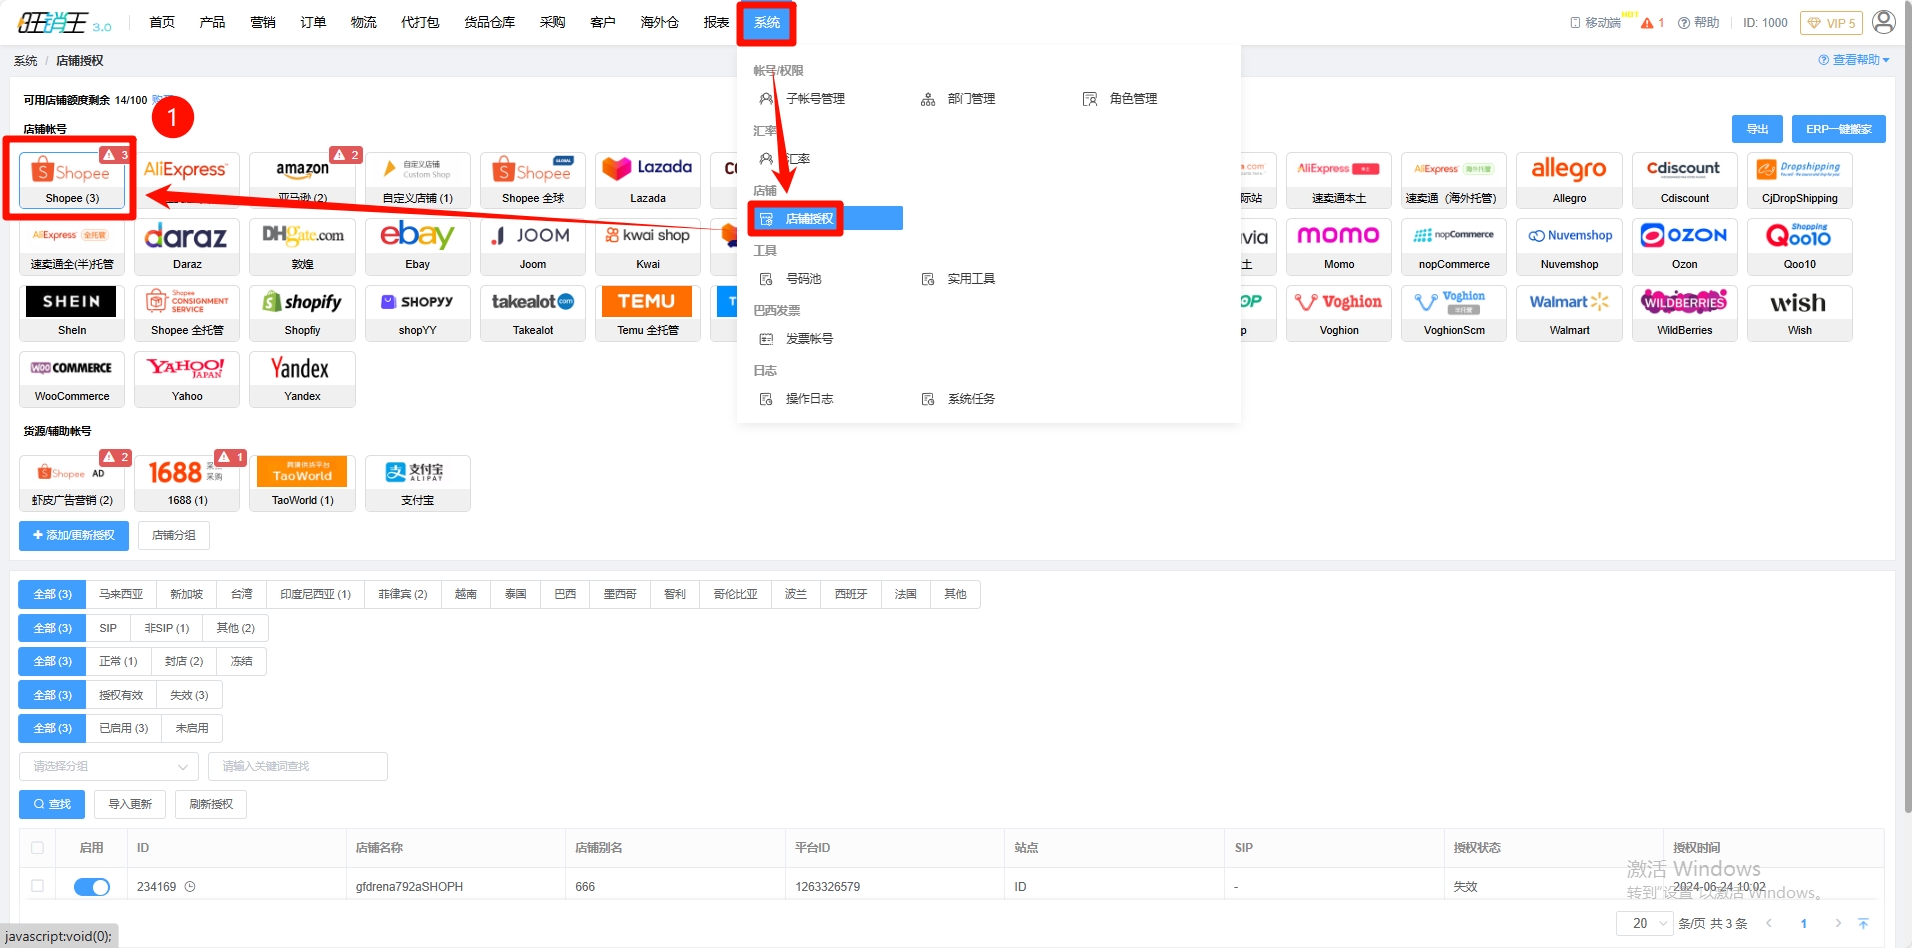This screenshot has width=1912, height=948.
Task: Open the 子帐号管理 menu entry
Action: point(814,99)
